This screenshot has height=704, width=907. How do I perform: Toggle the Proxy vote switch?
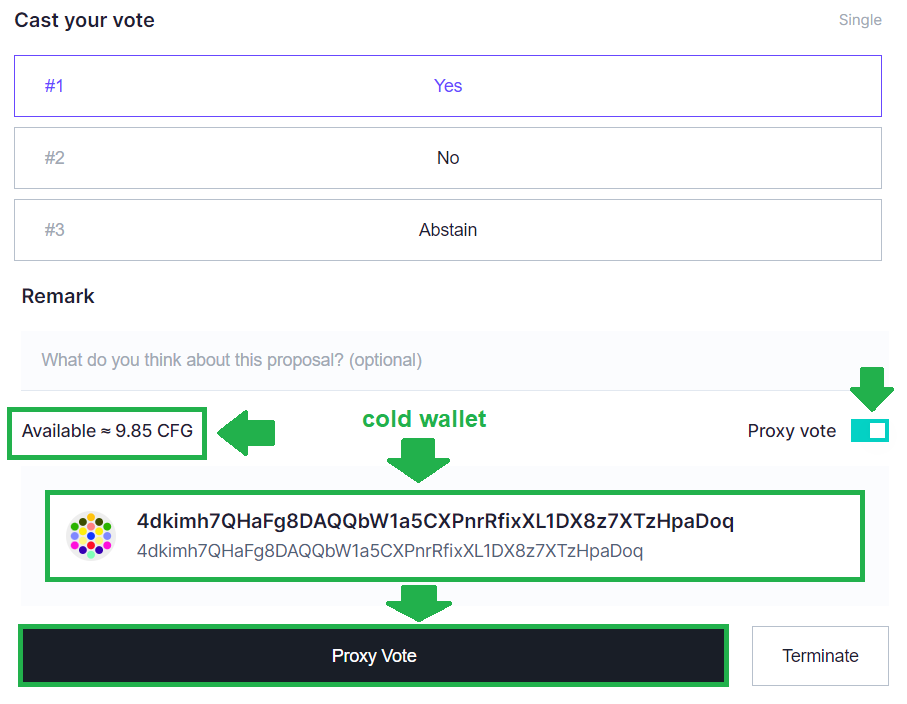869,431
